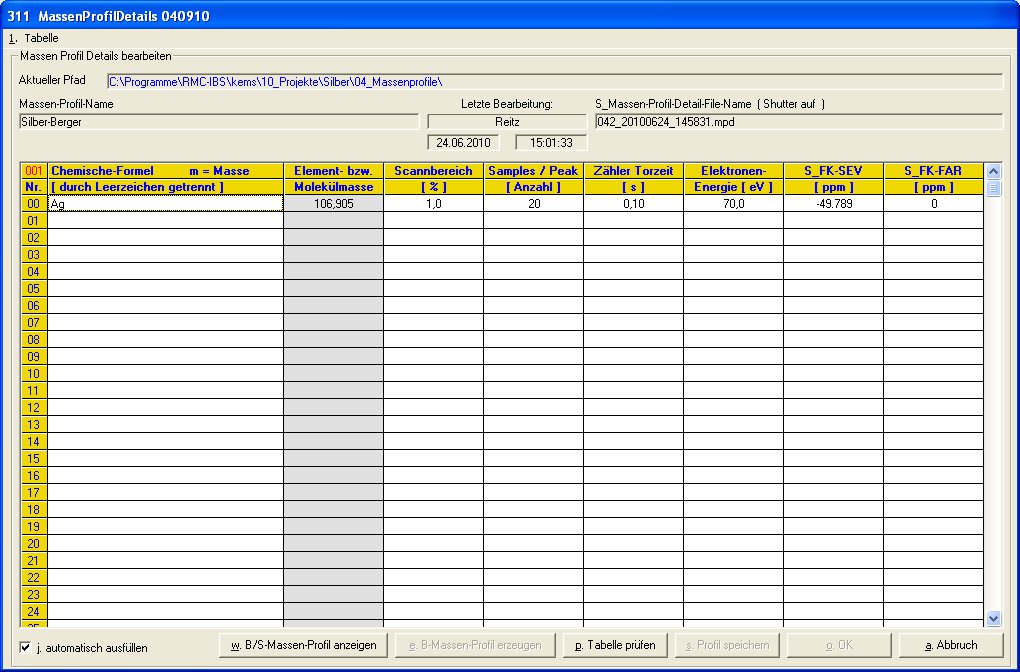Click the empty formula cell in row 03
This screenshot has height=672, width=1020.
(x=166, y=254)
